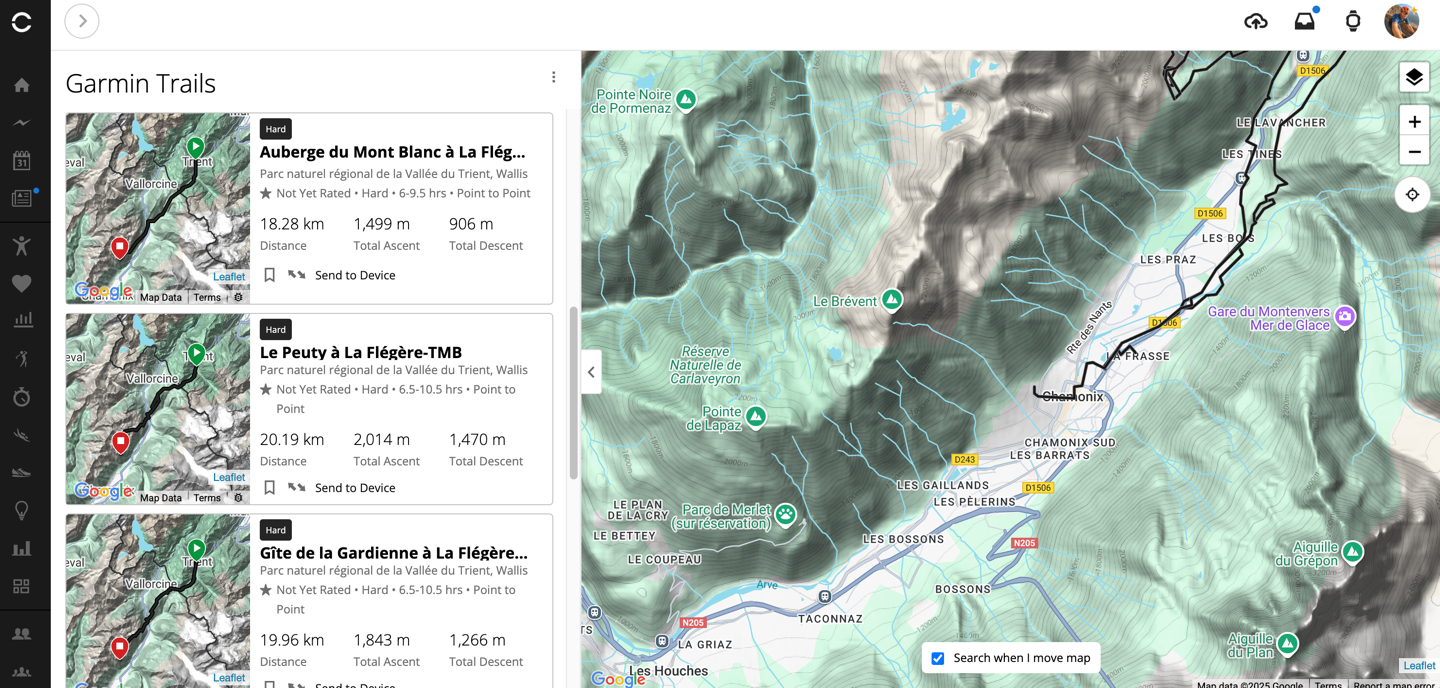
Task: Click the trails list scrollbar
Action: (574, 393)
